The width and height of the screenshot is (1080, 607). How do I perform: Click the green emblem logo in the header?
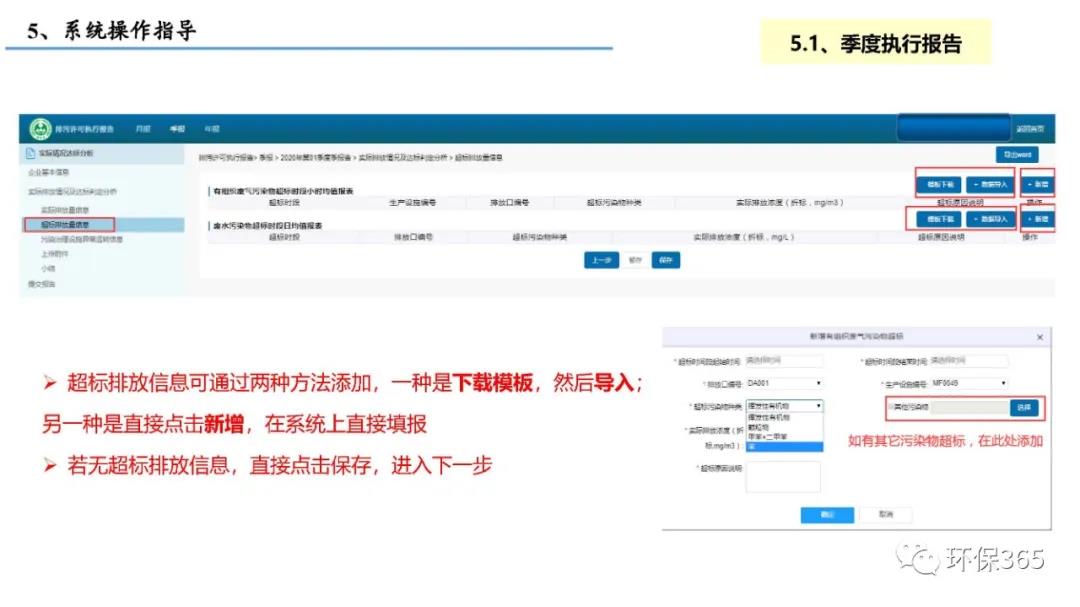click(40, 129)
